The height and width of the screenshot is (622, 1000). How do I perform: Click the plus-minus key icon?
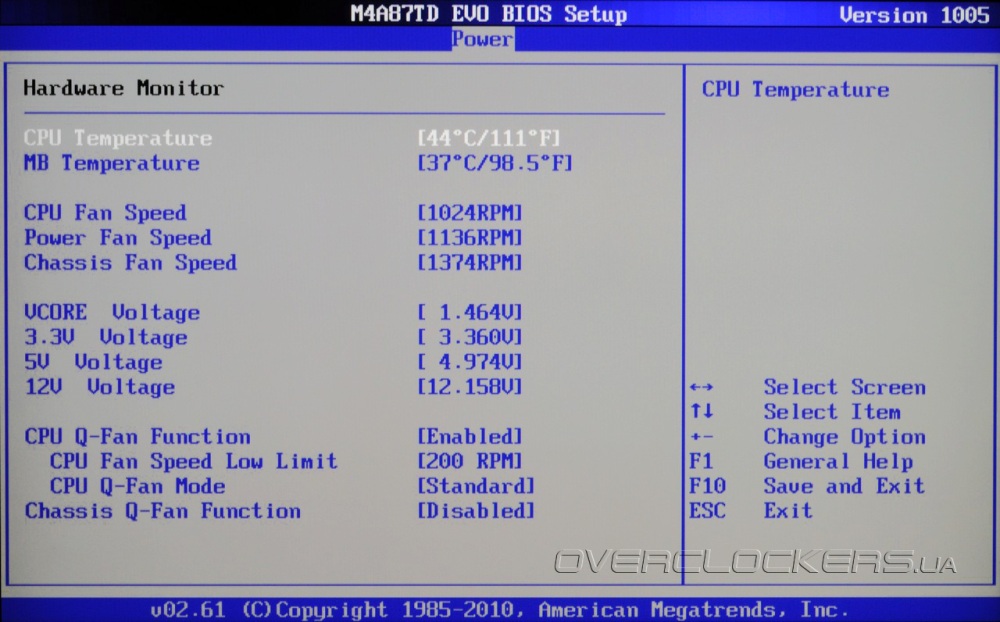pos(702,437)
